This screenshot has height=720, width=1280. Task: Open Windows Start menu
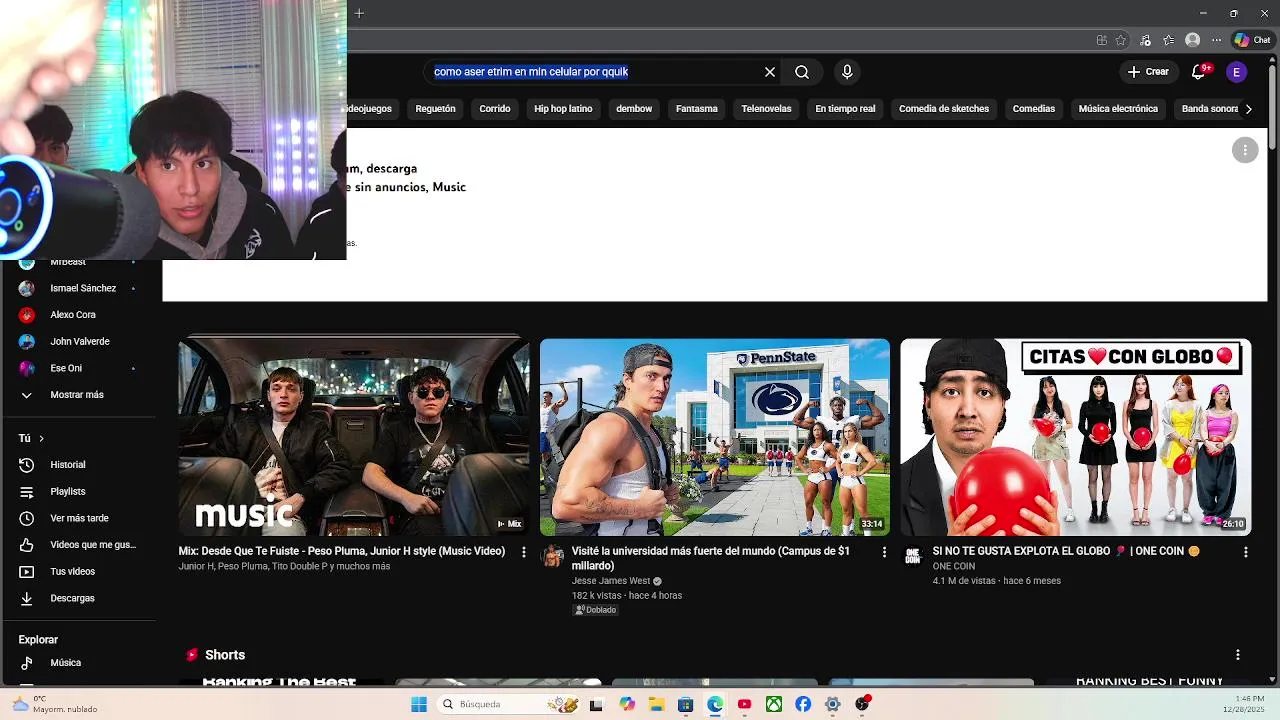[419, 704]
